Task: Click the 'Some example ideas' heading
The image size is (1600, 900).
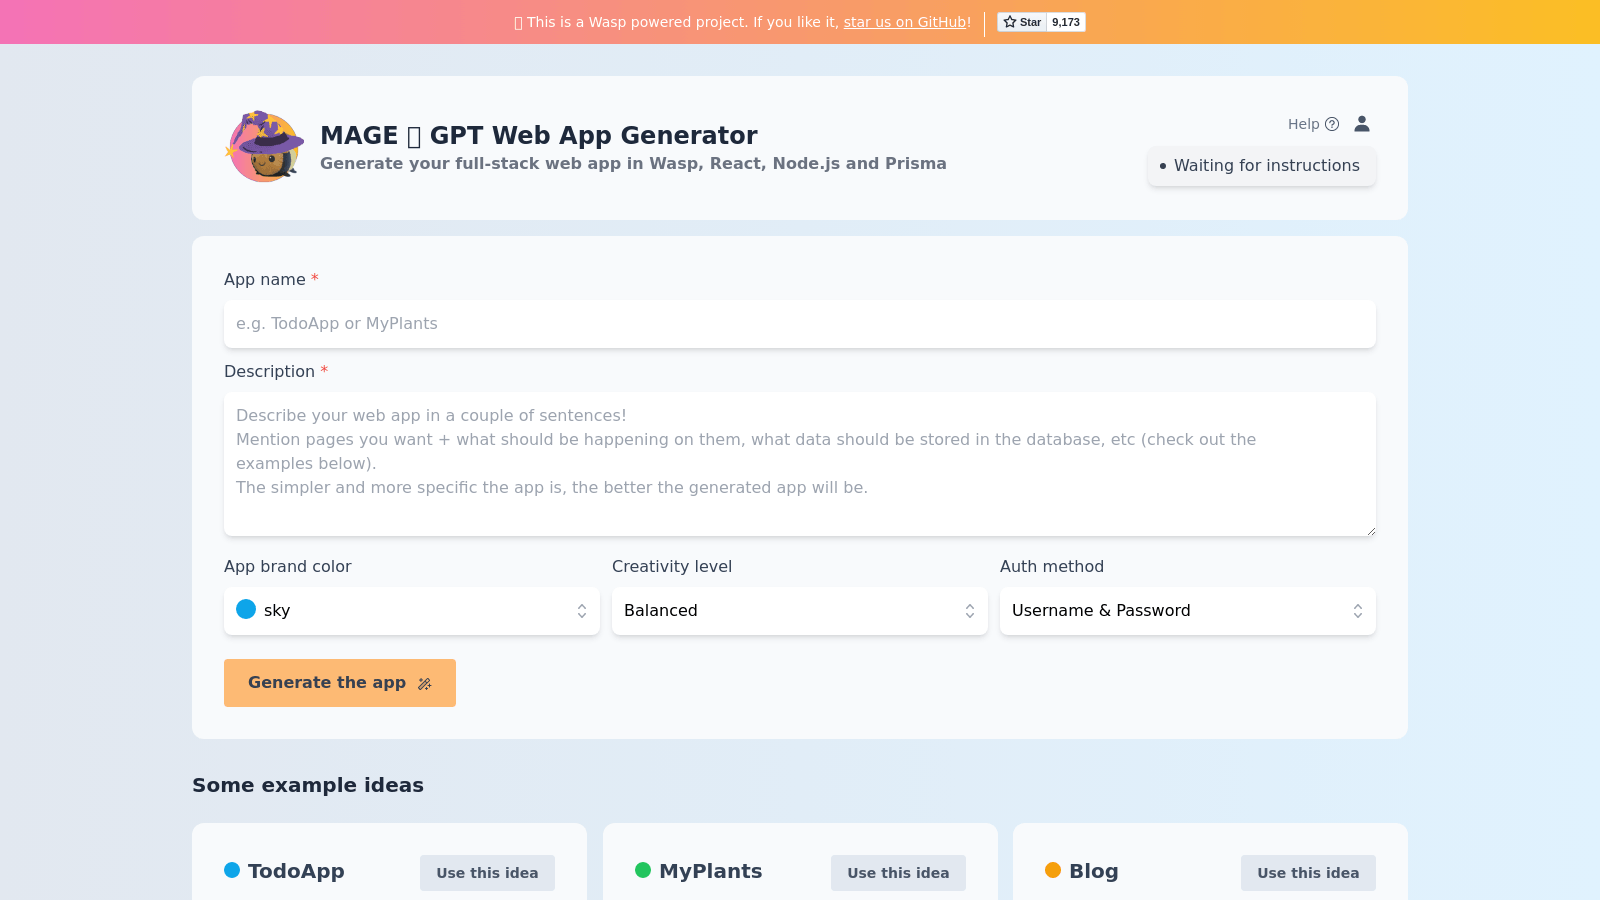Action: pyautogui.click(x=308, y=785)
